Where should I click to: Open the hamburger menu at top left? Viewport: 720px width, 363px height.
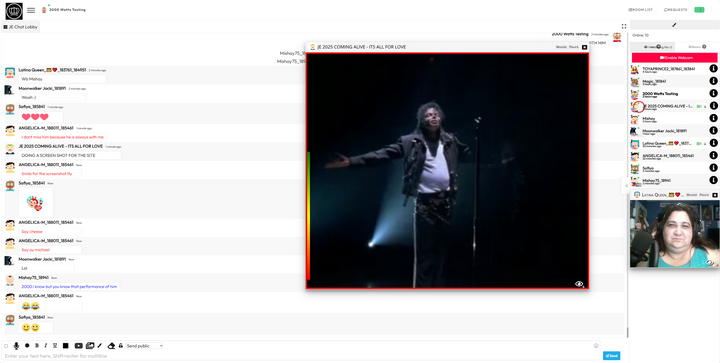31,10
